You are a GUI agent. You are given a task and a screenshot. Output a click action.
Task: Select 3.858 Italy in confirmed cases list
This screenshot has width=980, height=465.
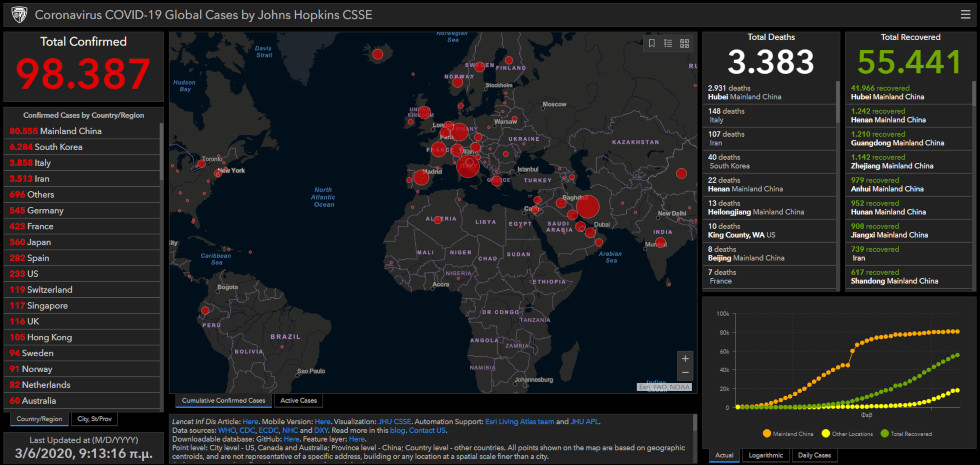tap(82, 162)
